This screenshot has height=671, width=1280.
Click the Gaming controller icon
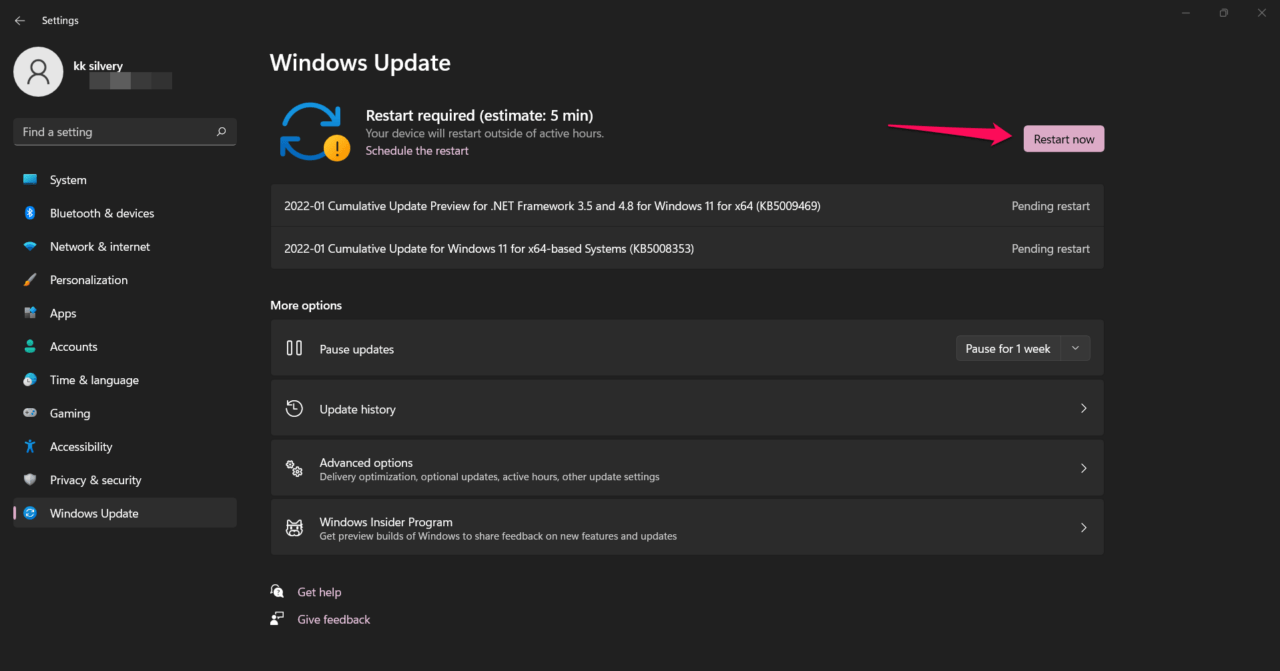click(30, 413)
